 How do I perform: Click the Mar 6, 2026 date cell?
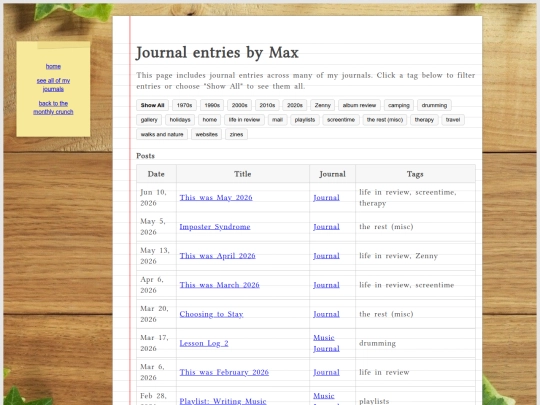(x=156, y=372)
